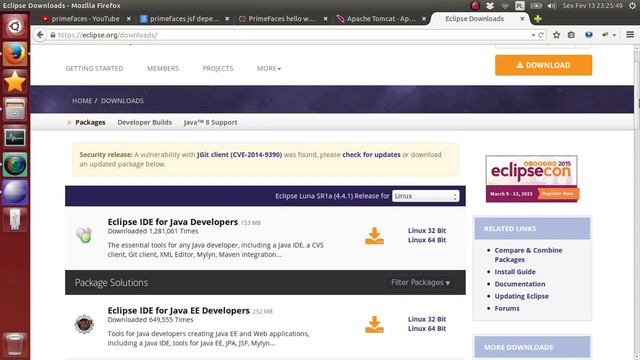Open Forums related link
Image resolution: width=640 pixels, height=360 pixels.
click(507, 308)
